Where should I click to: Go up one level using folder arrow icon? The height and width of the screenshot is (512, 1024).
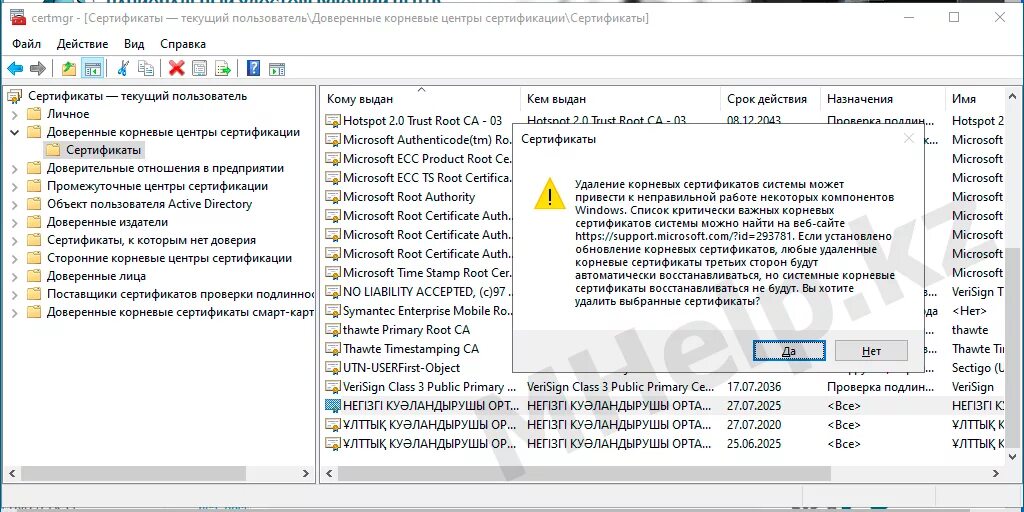click(x=69, y=68)
